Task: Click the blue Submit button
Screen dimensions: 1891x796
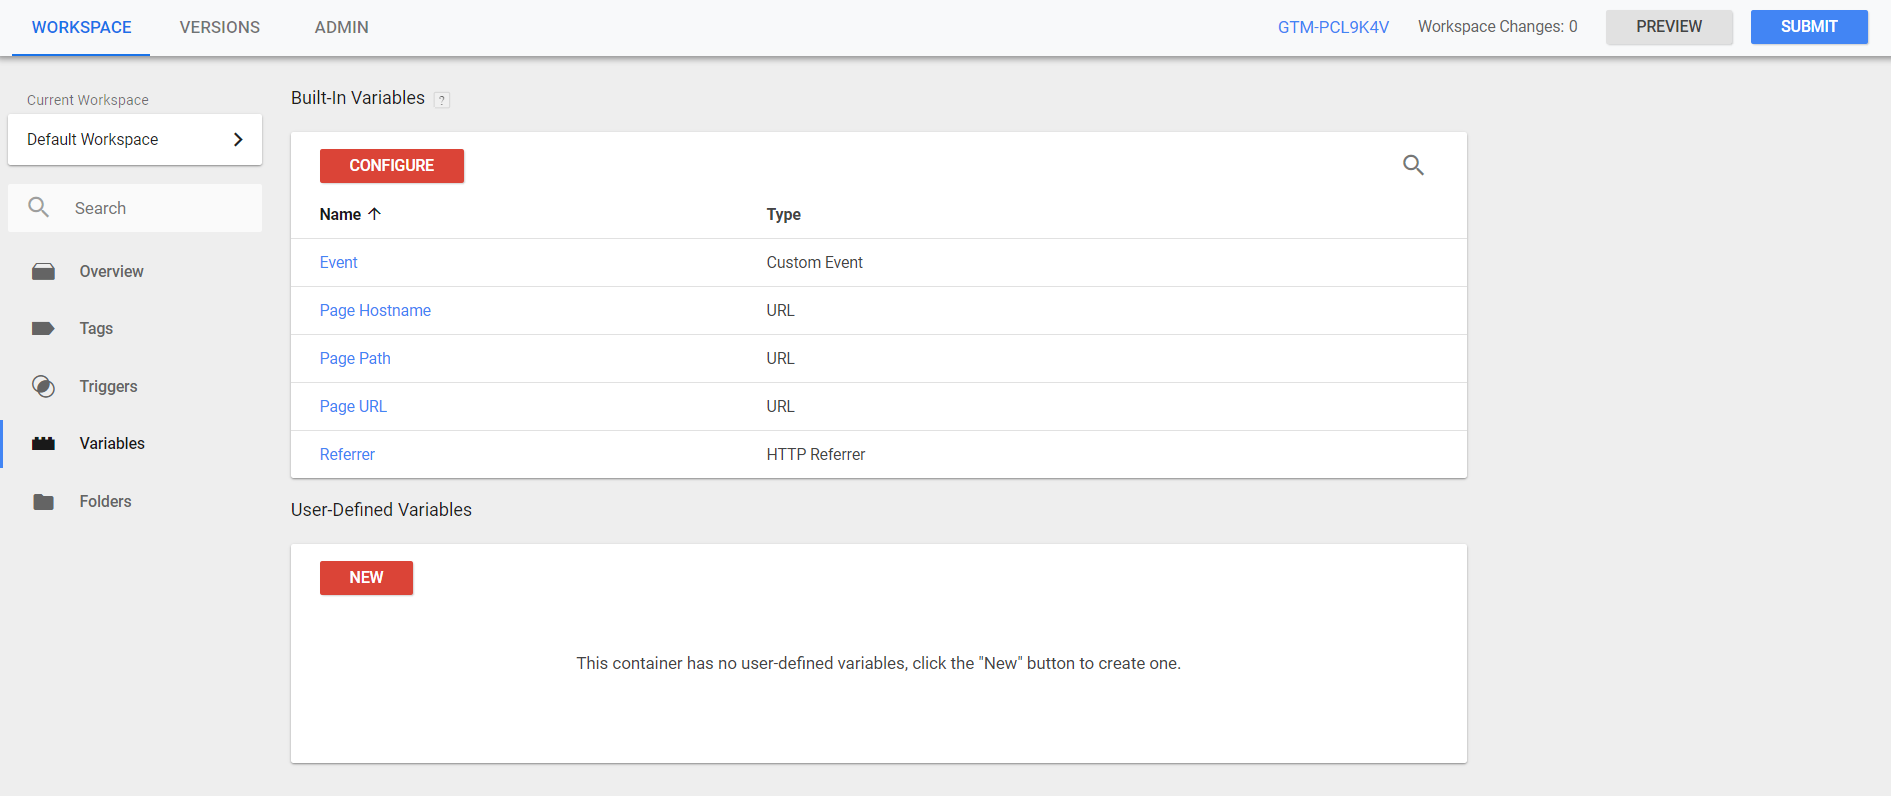Action: tap(1808, 27)
